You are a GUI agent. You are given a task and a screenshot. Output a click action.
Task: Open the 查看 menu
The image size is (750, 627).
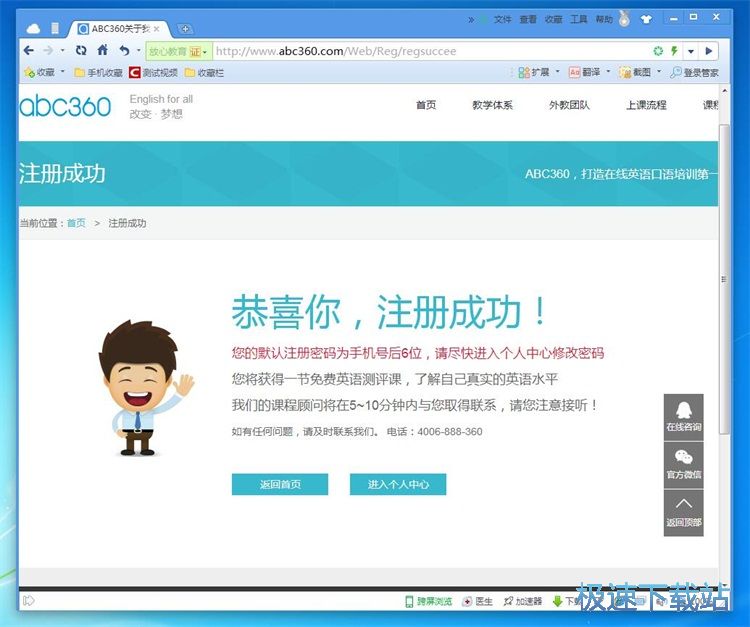(x=528, y=20)
